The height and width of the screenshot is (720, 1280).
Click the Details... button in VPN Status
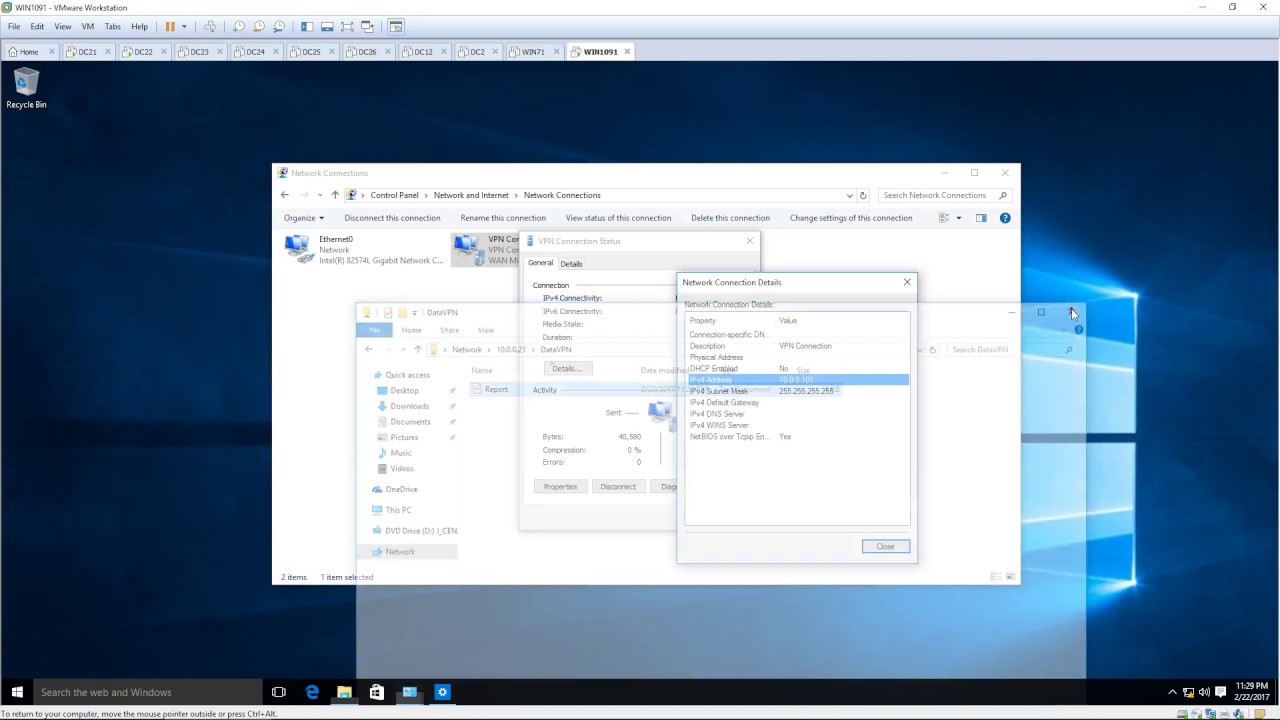(x=566, y=369)
